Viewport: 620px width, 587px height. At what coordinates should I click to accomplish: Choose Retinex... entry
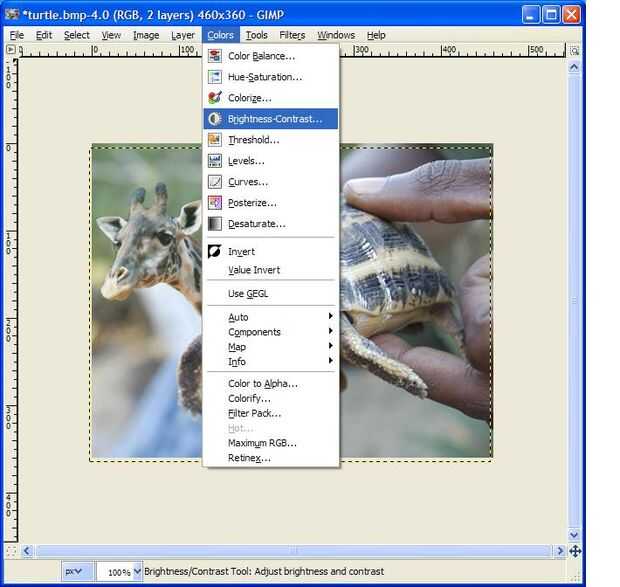tap(271, 458)
